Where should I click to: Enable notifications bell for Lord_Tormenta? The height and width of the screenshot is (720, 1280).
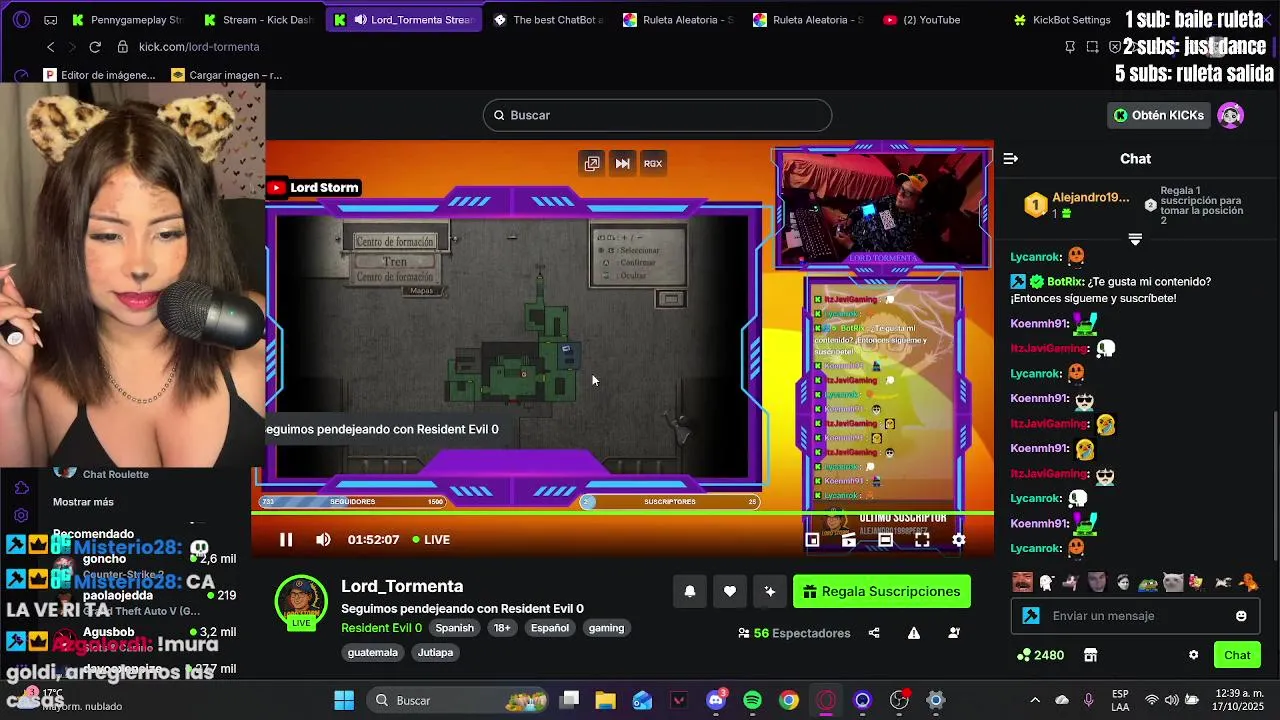click(689, 591)
